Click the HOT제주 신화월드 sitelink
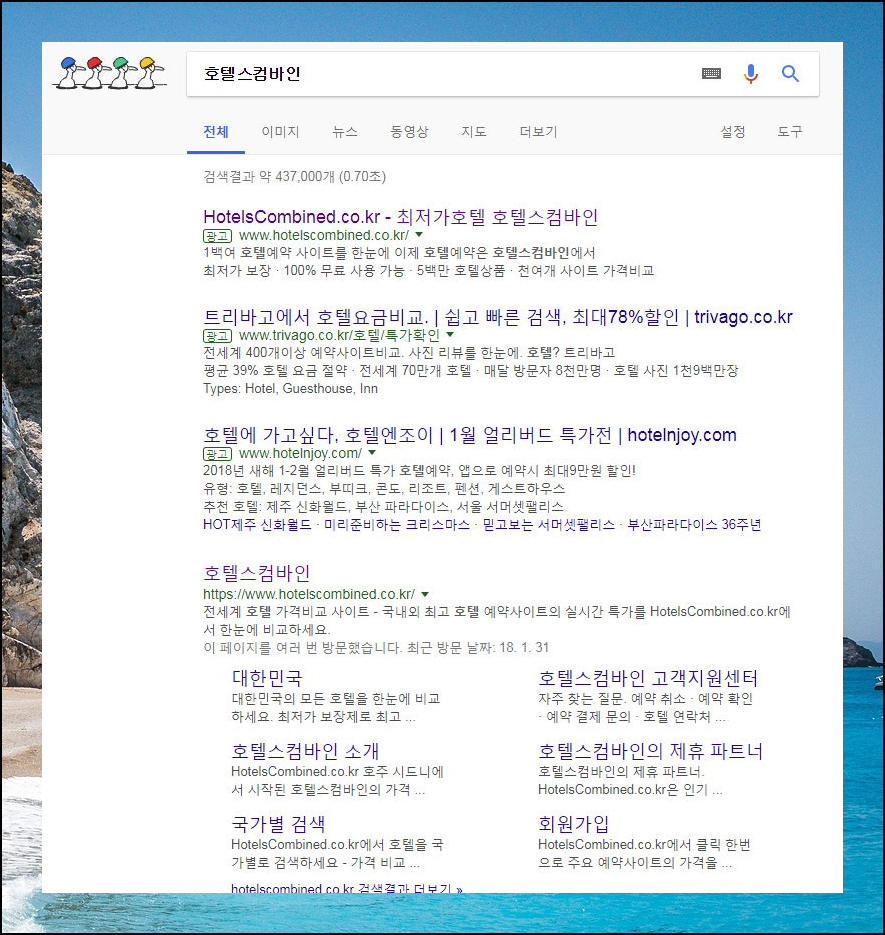Screen dimensions: 885x935 coord(257,525)
